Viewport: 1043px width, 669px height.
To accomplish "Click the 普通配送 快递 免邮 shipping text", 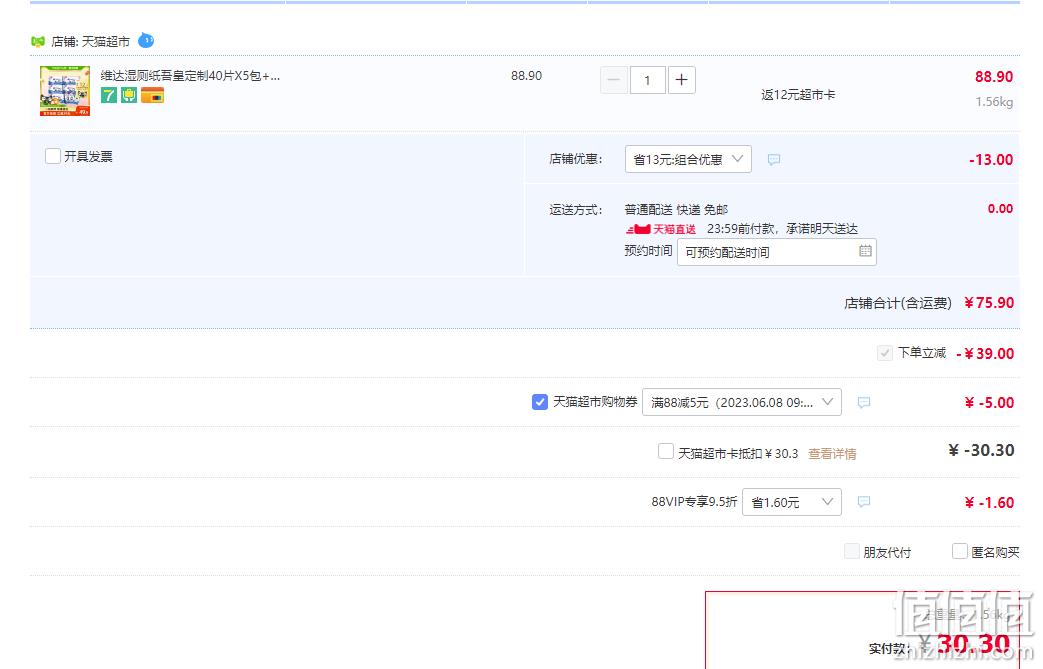I will pos(676,209).
